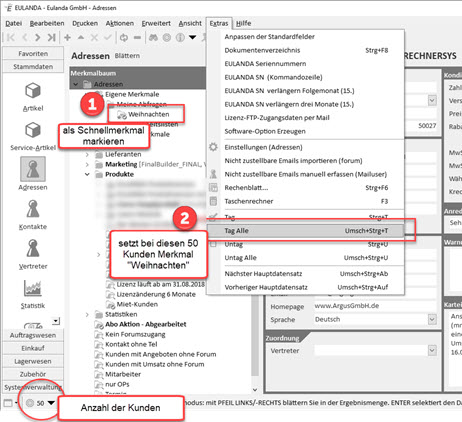Click the refresh arrows icon in toolbar
Screen dimensions: 462x422
[124, 37]
